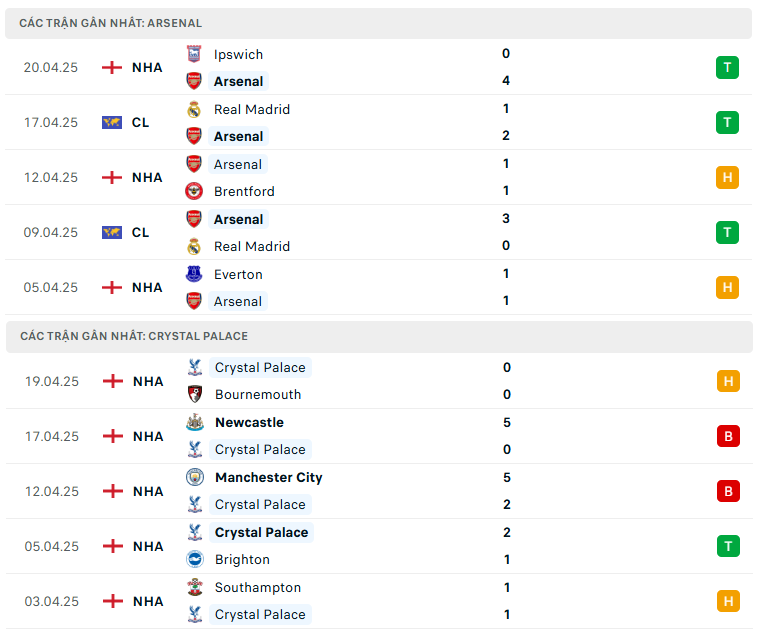This screenshot has width=760, height=640.
Task: Click the Everton club crest
Action: (x=194, y=274)
